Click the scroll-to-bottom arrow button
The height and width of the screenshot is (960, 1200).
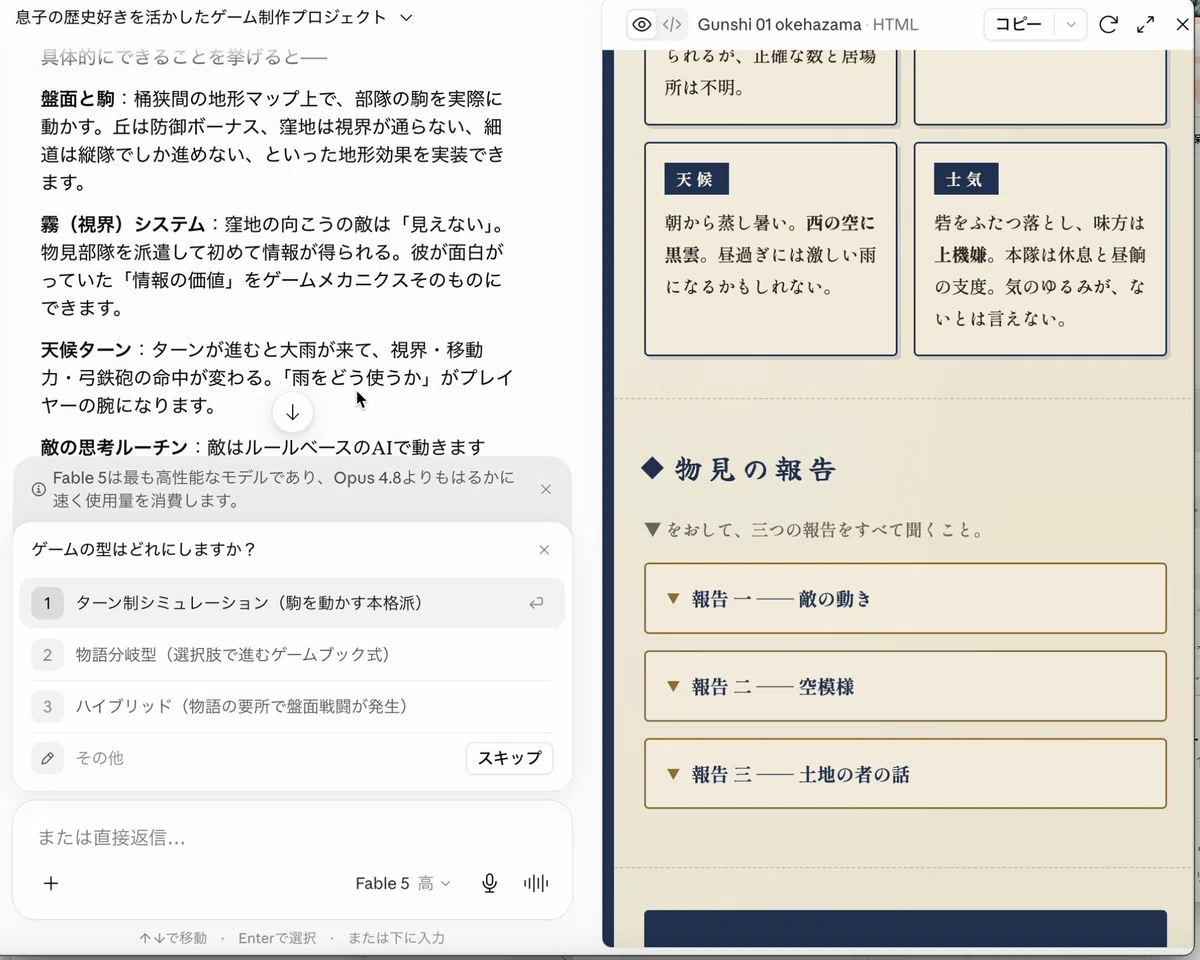(x=293, y=412)
